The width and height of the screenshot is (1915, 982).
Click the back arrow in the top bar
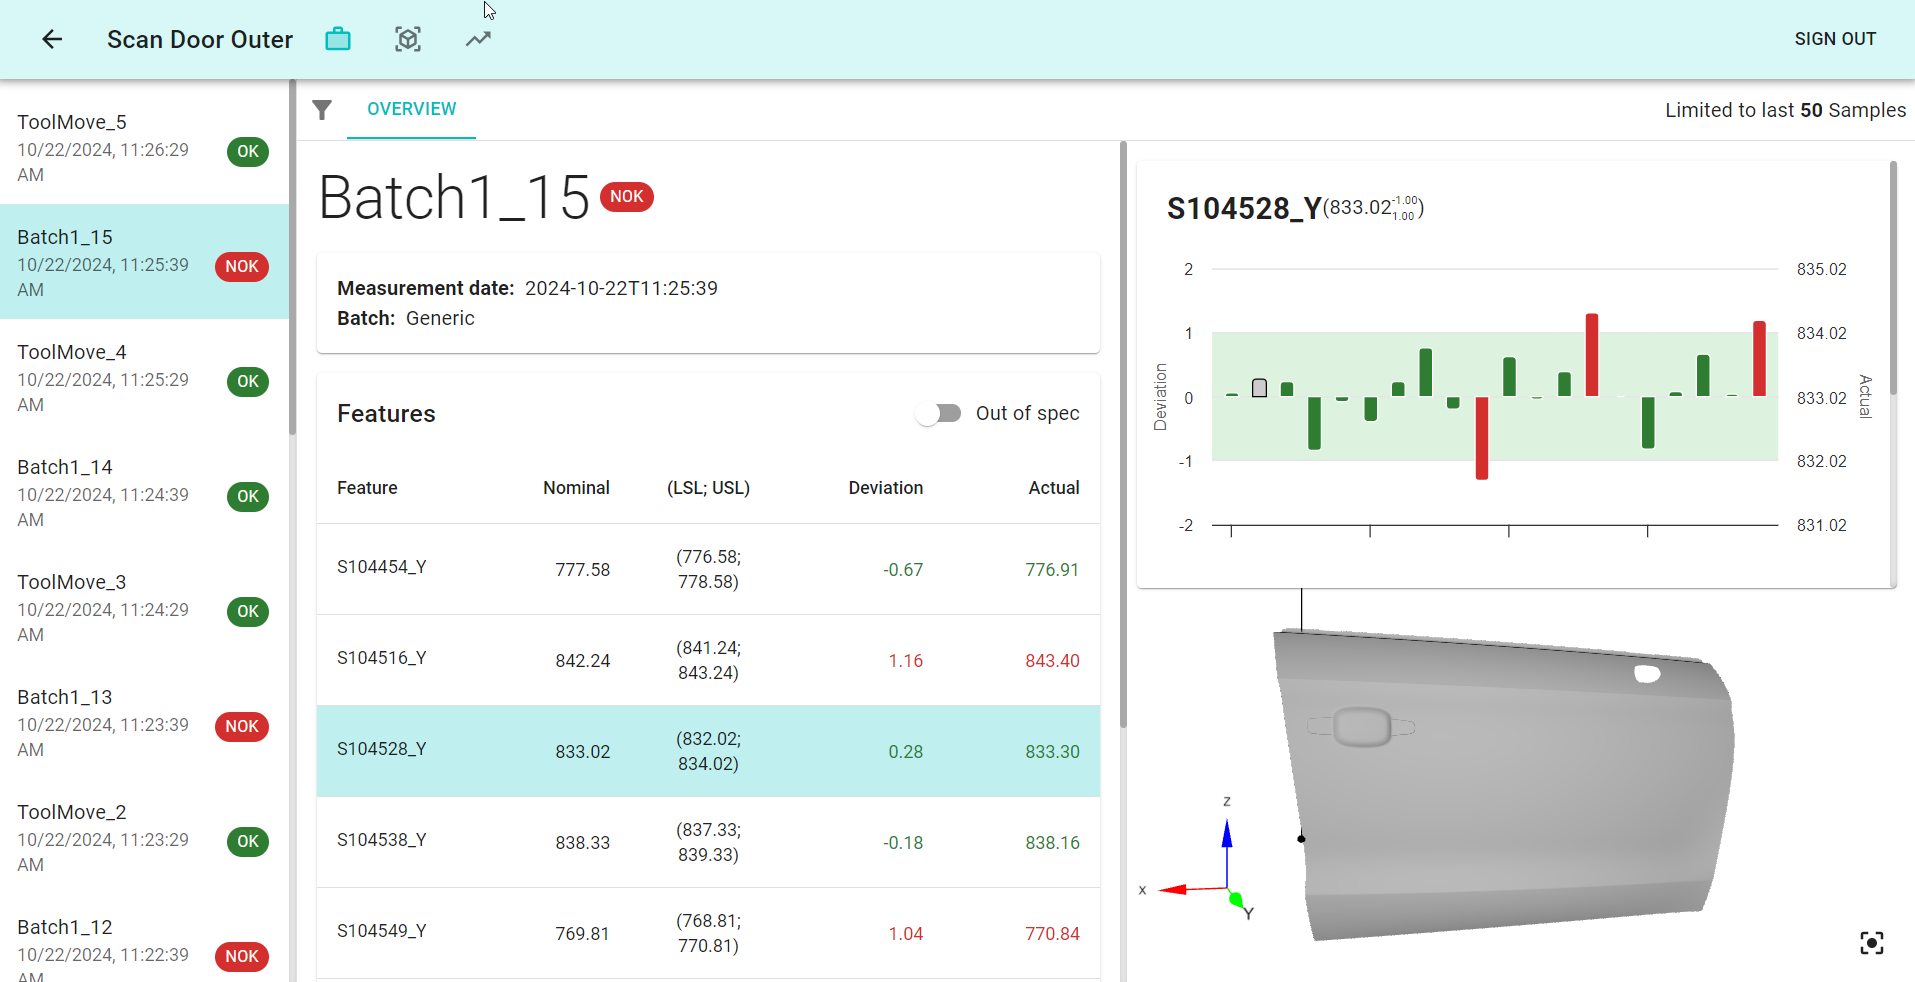click(51, 39)
